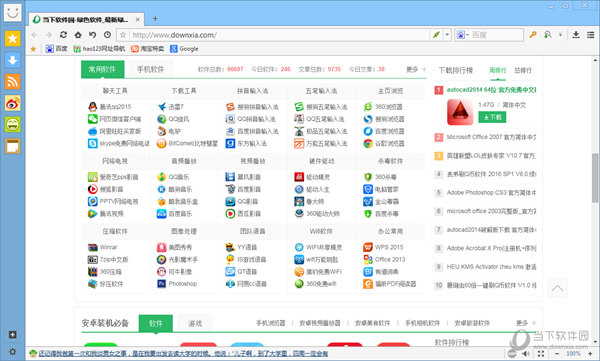Viewport: 600px width, 361px height.
Task: Select the green 软件 tab in Android section
Action: pos(156,323)
